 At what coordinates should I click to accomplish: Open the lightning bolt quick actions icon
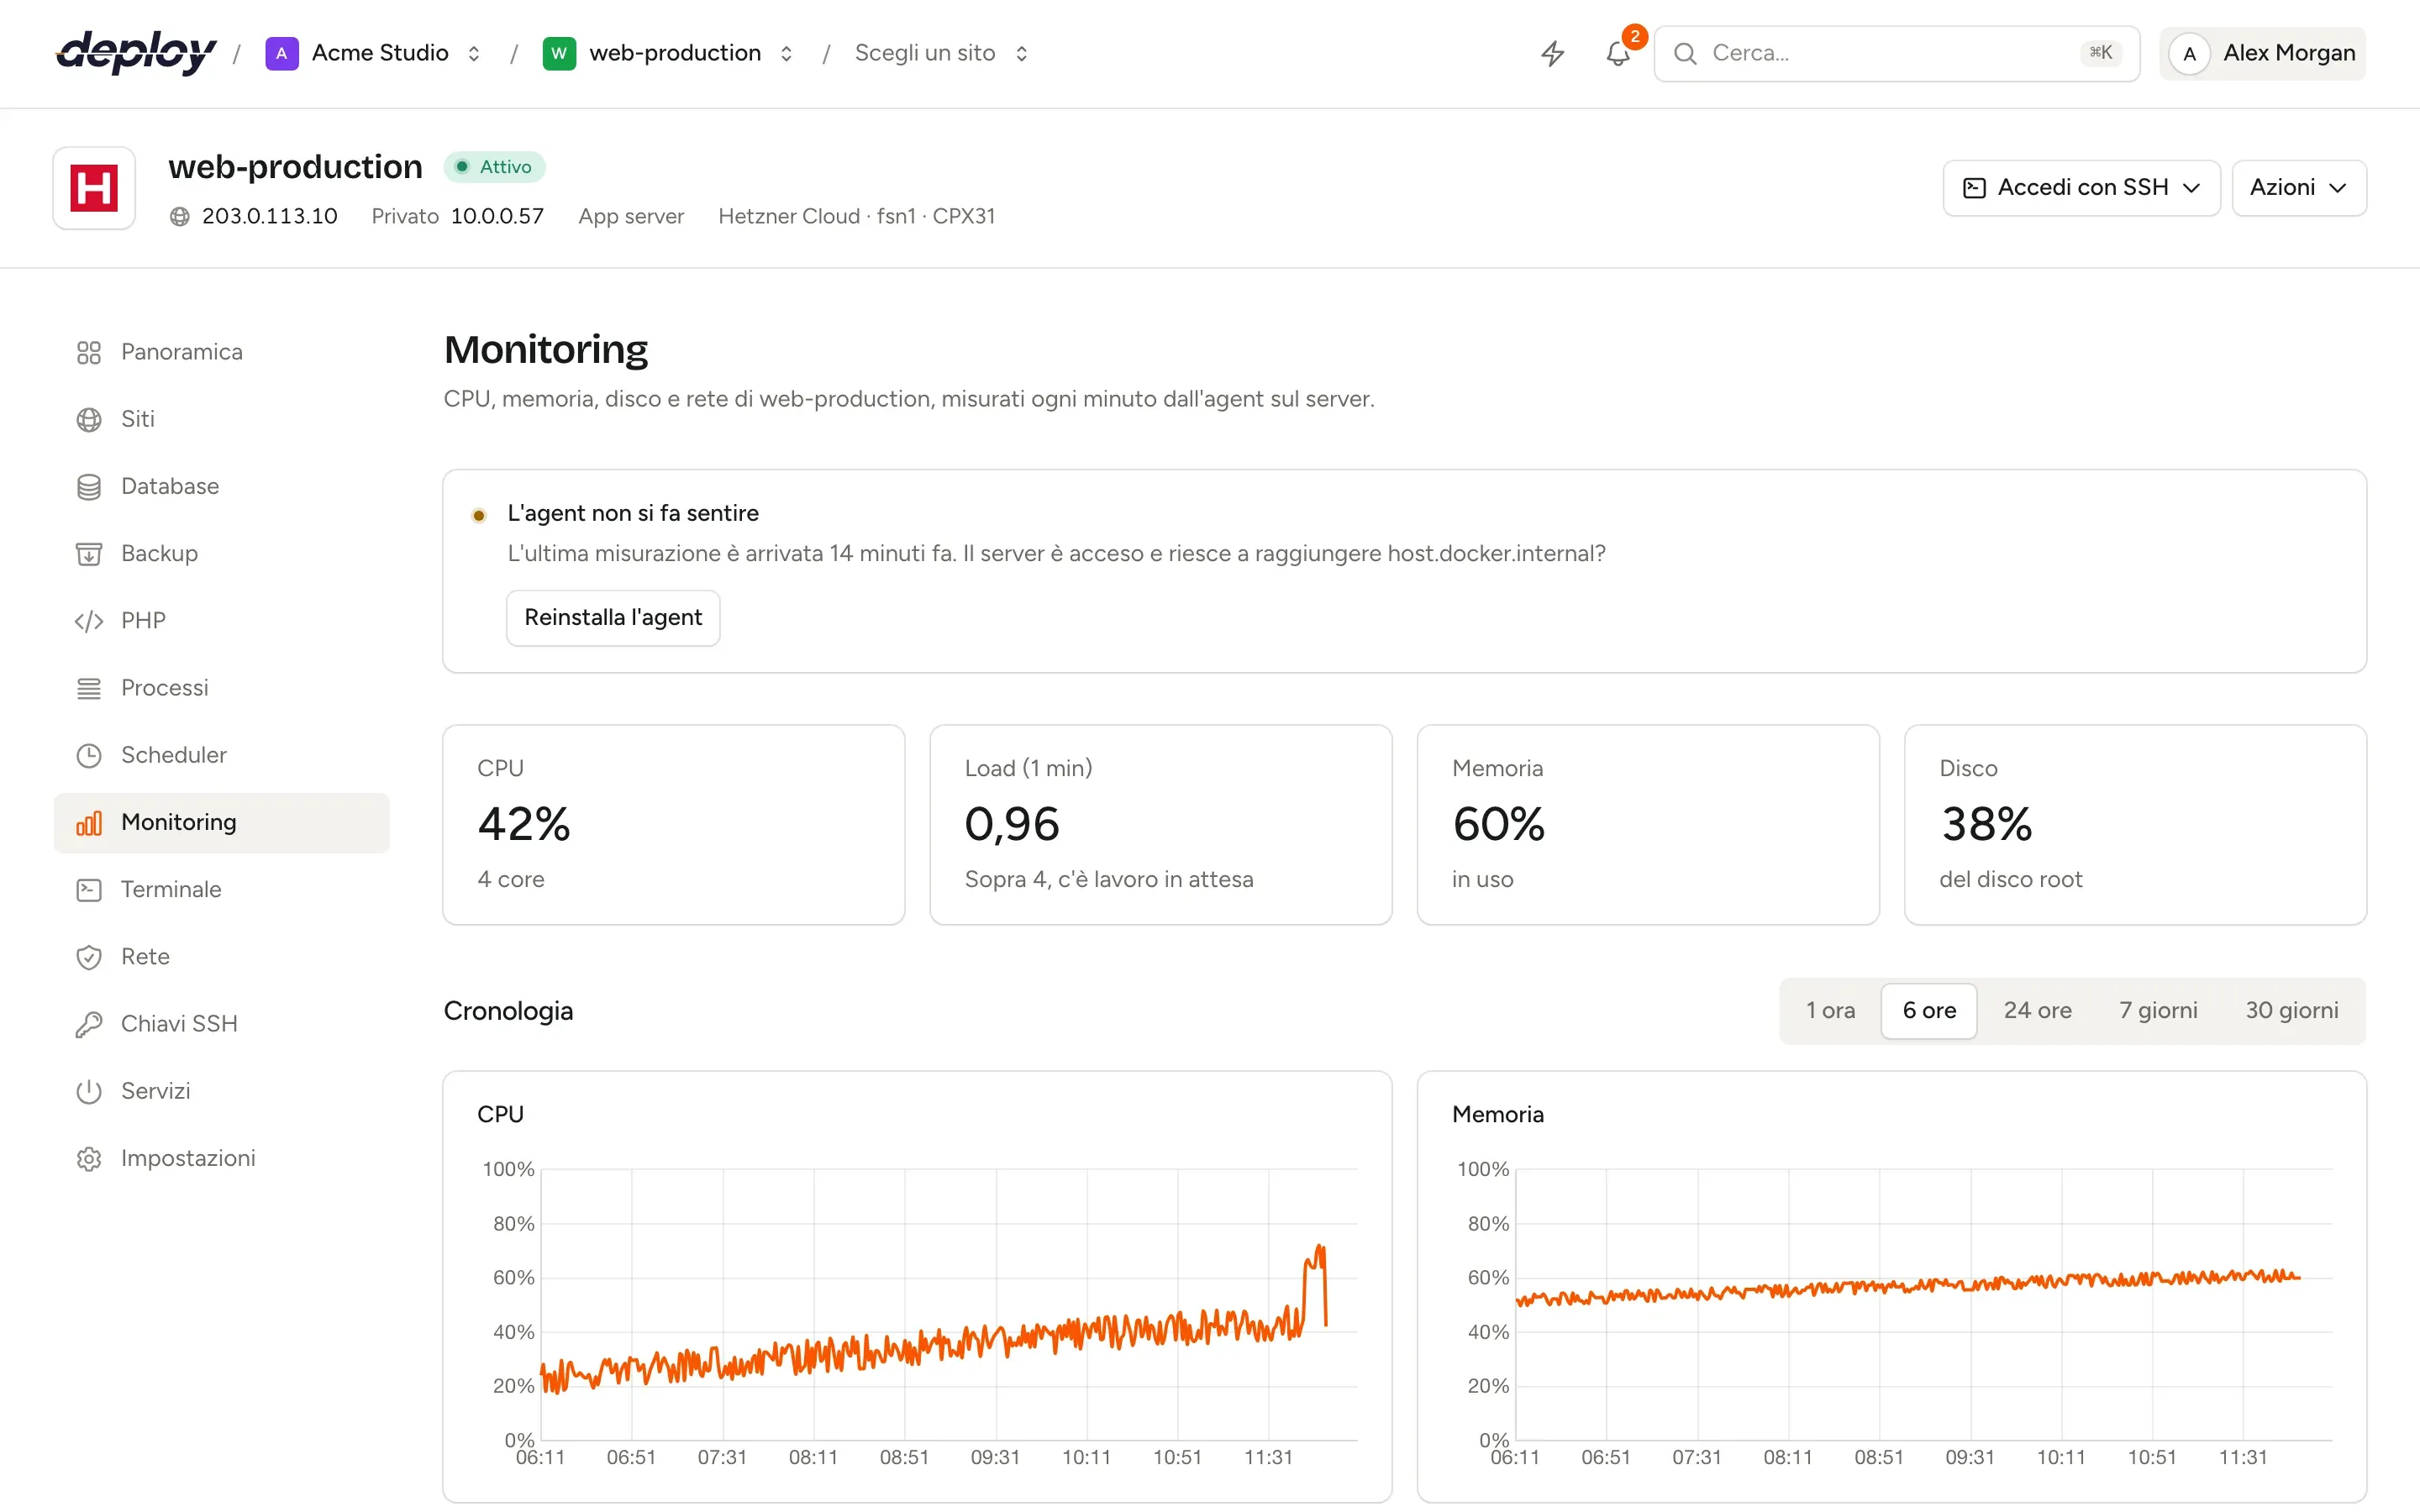point(1552,53)
